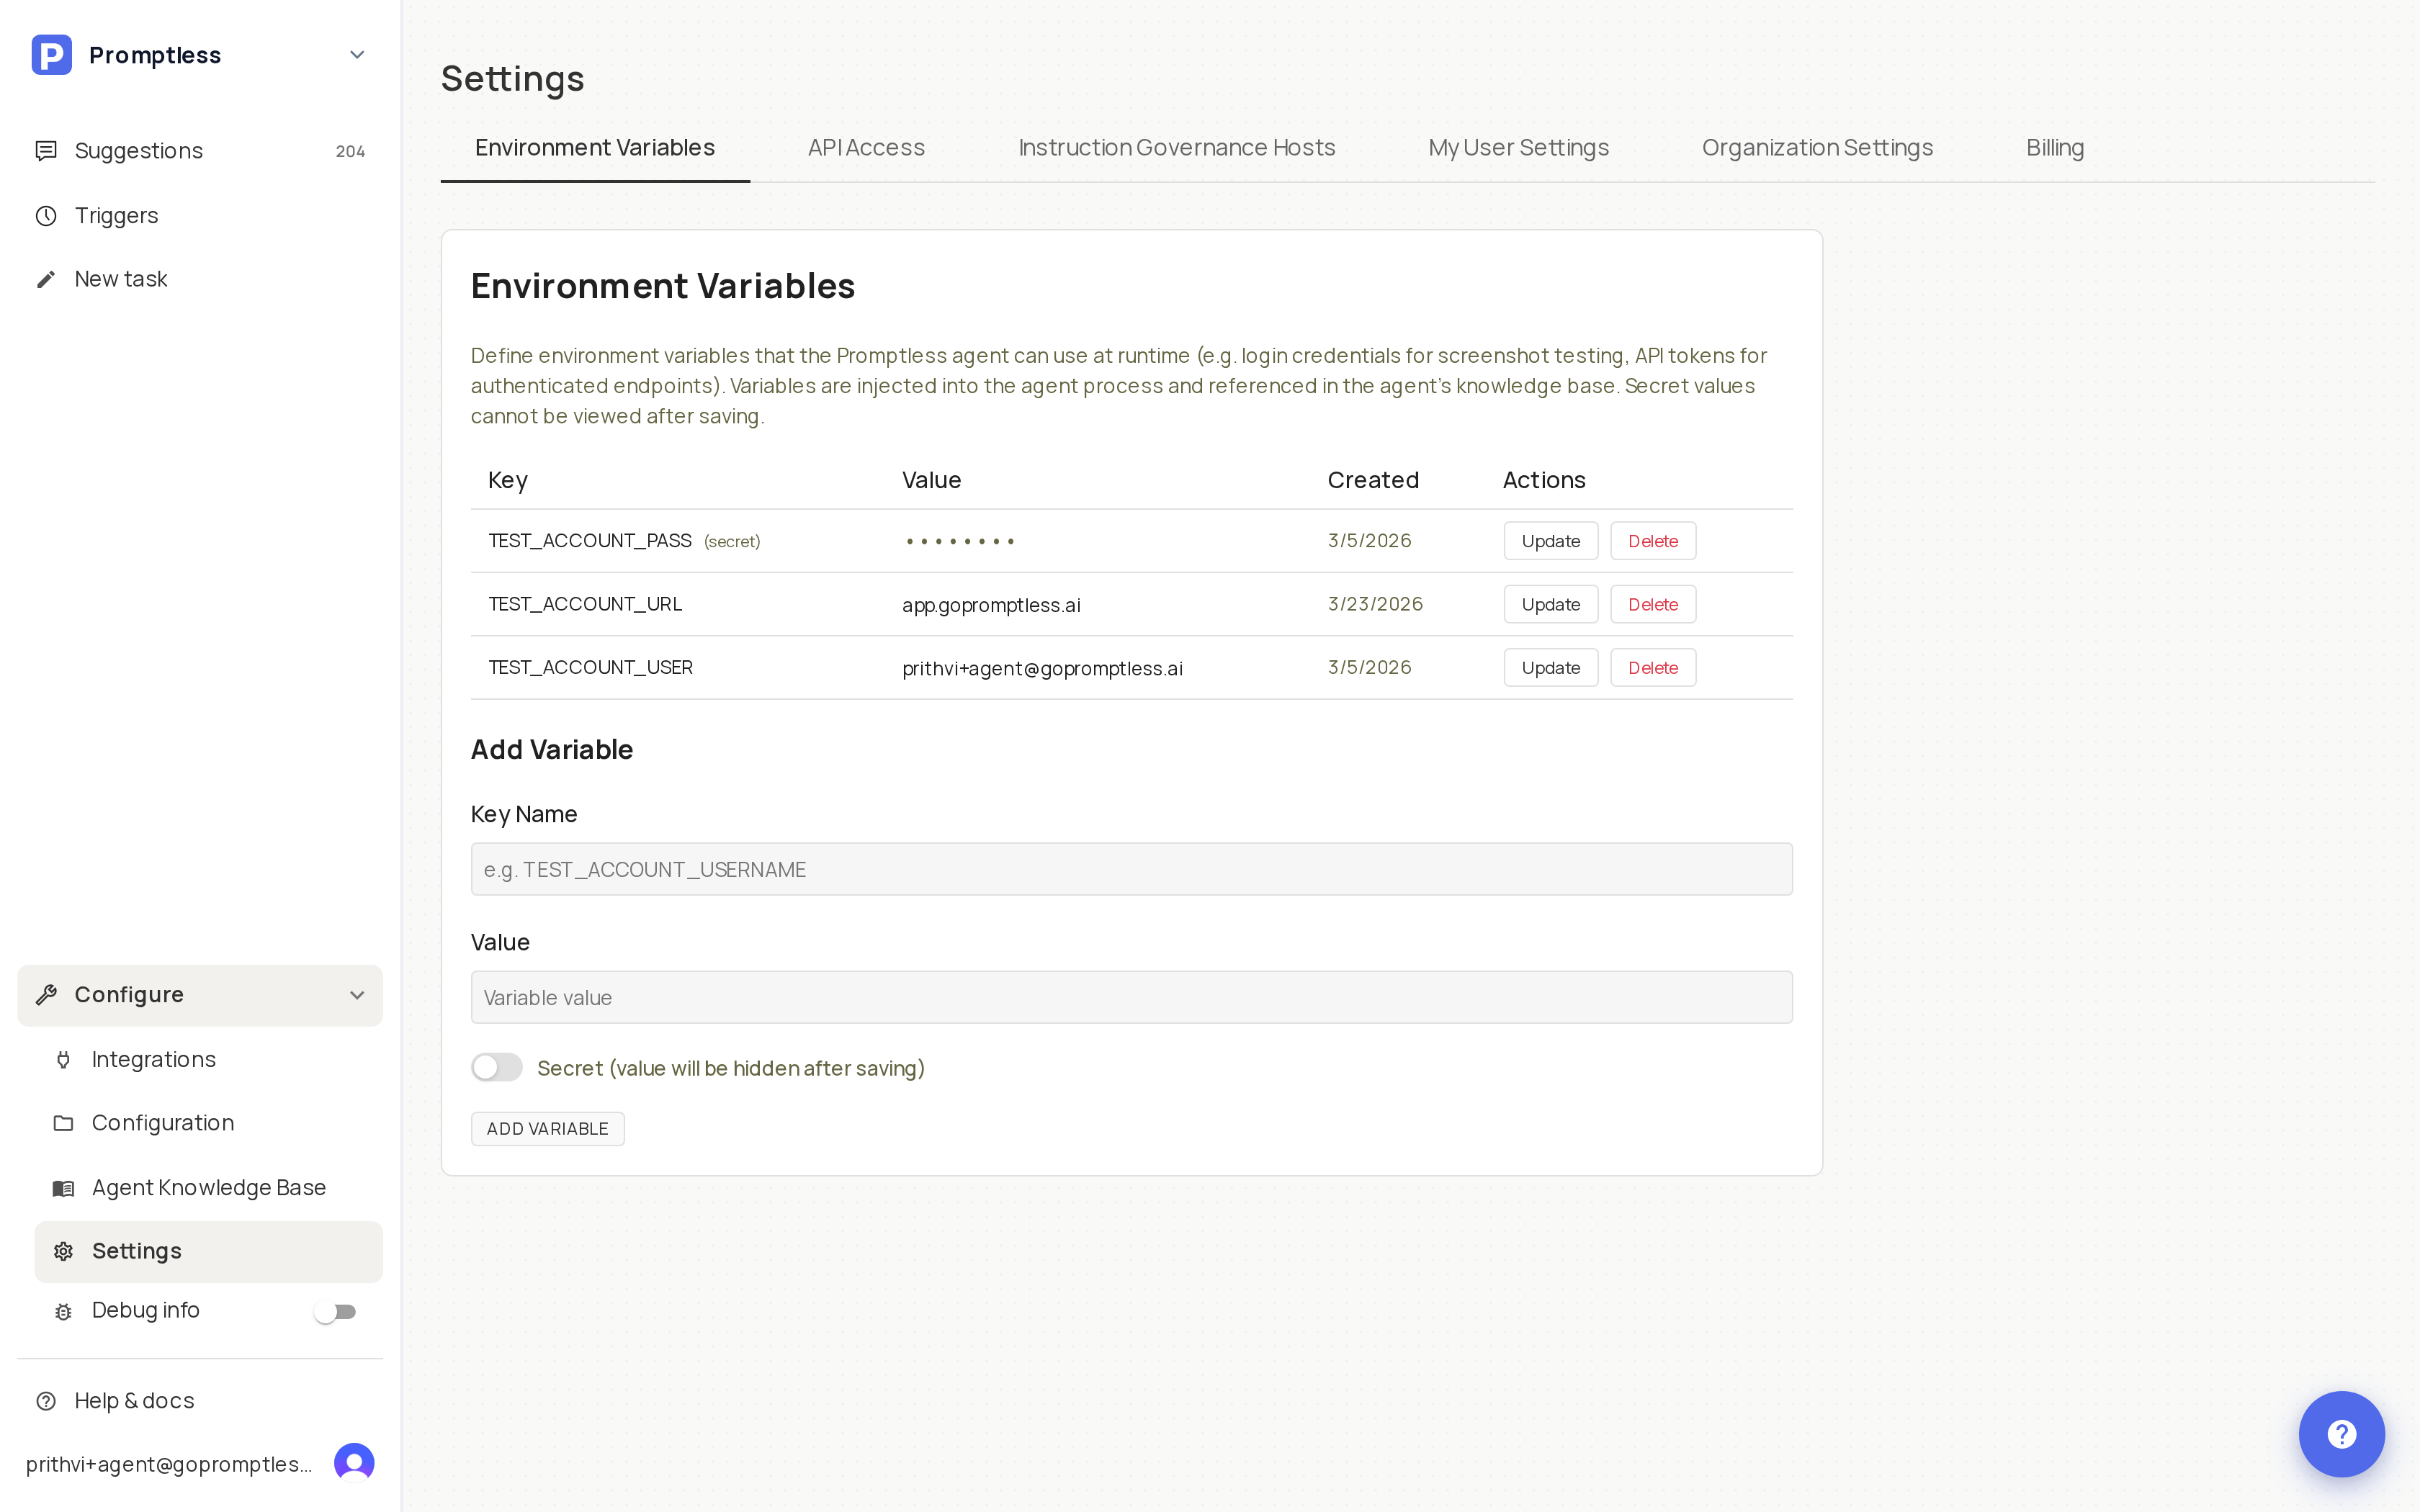Switch to the API Access tab
This screenshot has width=2420, height=1512.
[866, 148]
